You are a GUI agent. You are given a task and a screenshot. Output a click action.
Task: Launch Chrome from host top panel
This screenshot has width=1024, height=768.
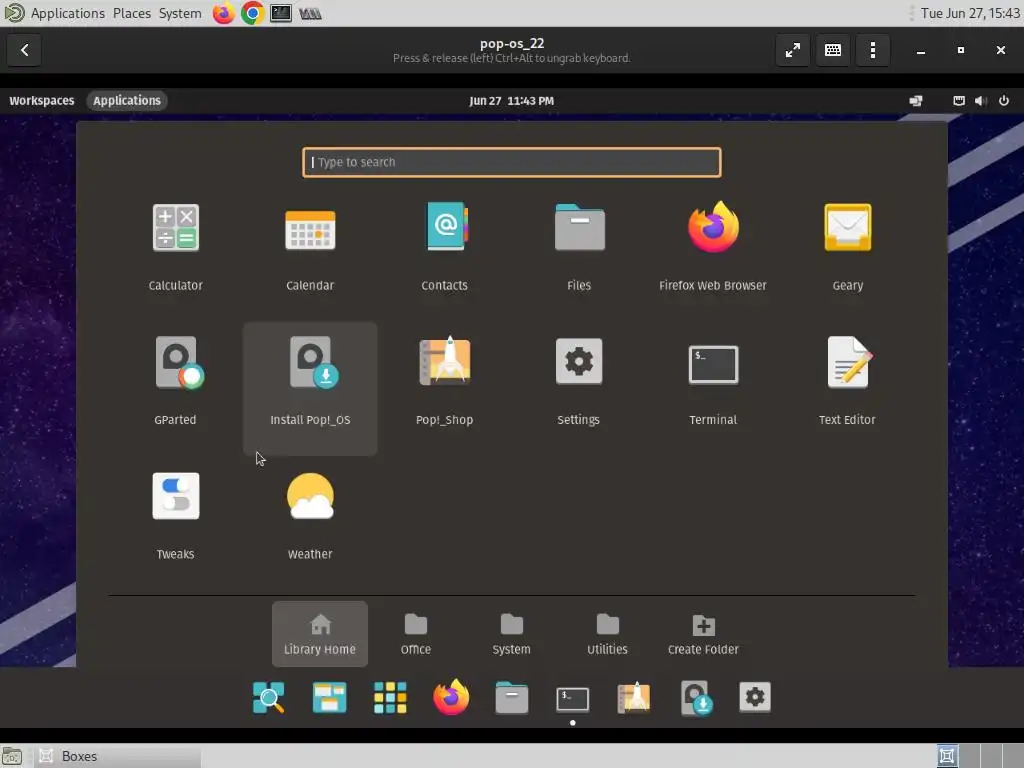click(x=252, y=13)
